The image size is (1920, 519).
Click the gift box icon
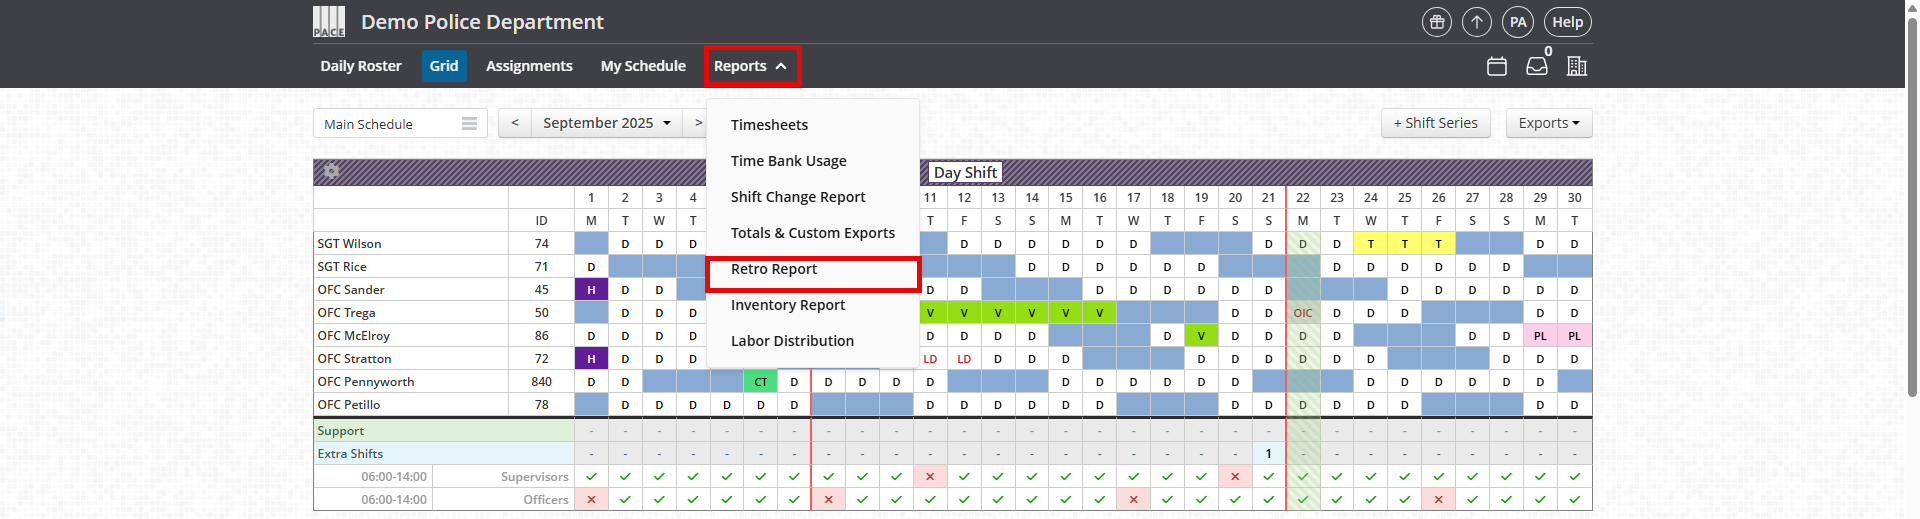click(x=1437, y=22)
